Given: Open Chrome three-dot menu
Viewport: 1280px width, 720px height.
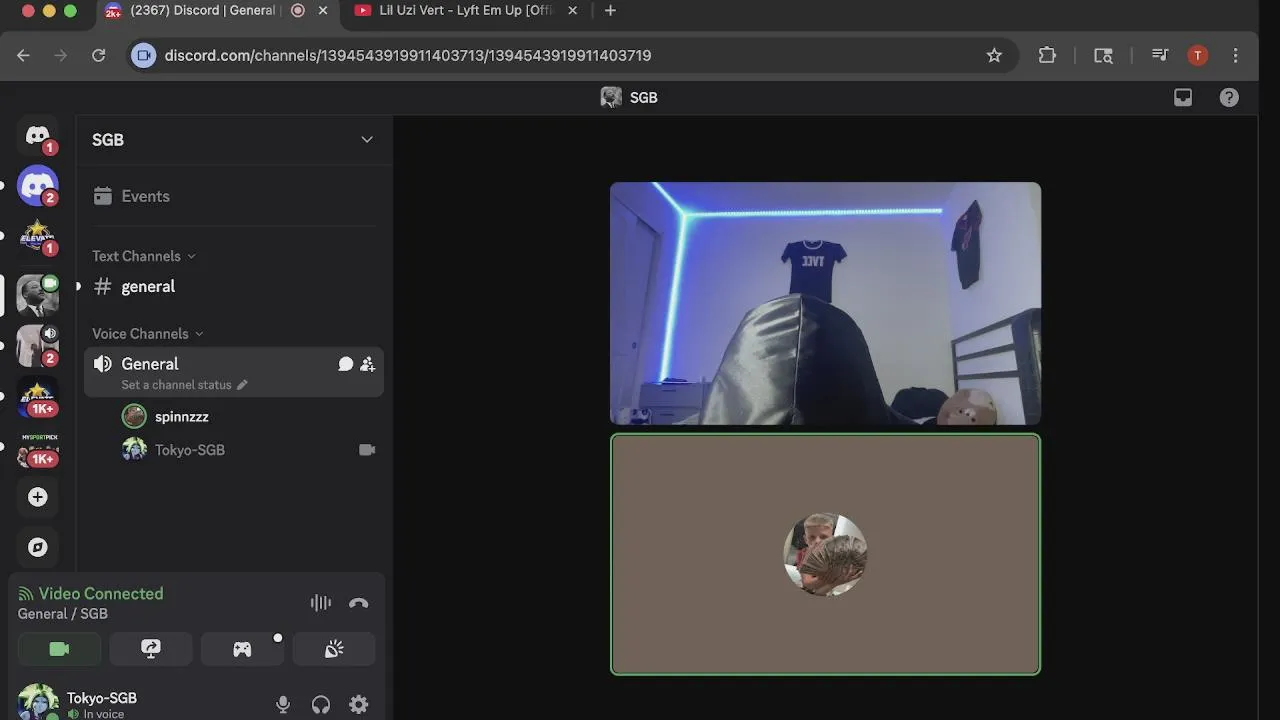Looking at the screenshot, I should (x=1236, y=56).
